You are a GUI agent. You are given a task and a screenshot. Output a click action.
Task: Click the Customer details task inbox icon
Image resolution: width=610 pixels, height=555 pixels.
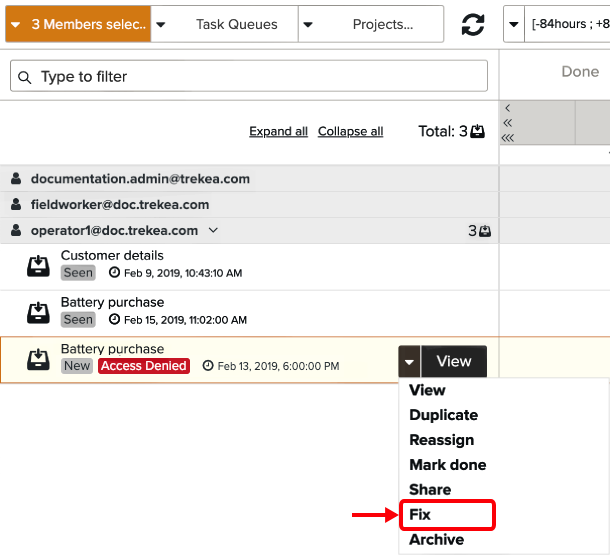tap(38, 265)
